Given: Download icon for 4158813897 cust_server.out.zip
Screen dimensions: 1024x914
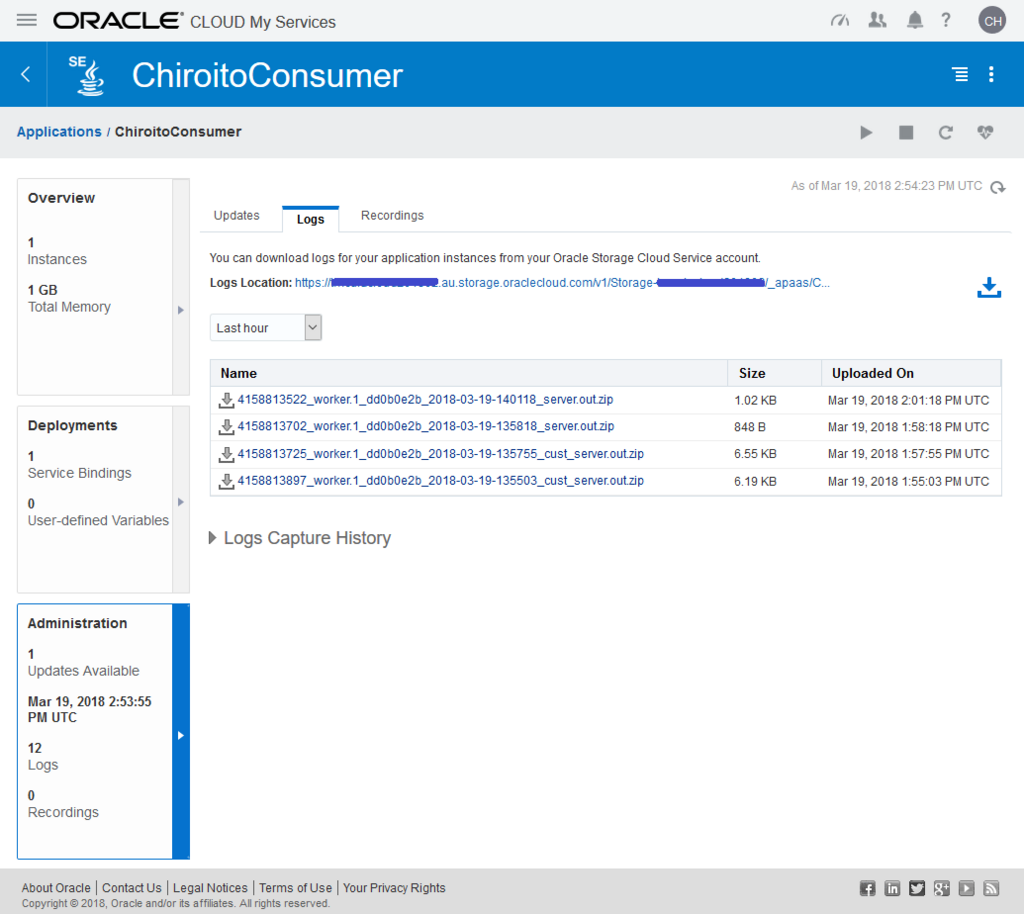Looking at the screenshot, I should pos(226,481).
